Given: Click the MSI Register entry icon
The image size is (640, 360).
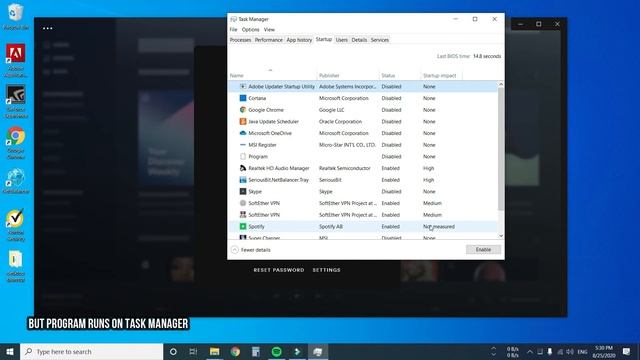Looking at the screenshot, I should pyautogui.click(x=243, y=144).
